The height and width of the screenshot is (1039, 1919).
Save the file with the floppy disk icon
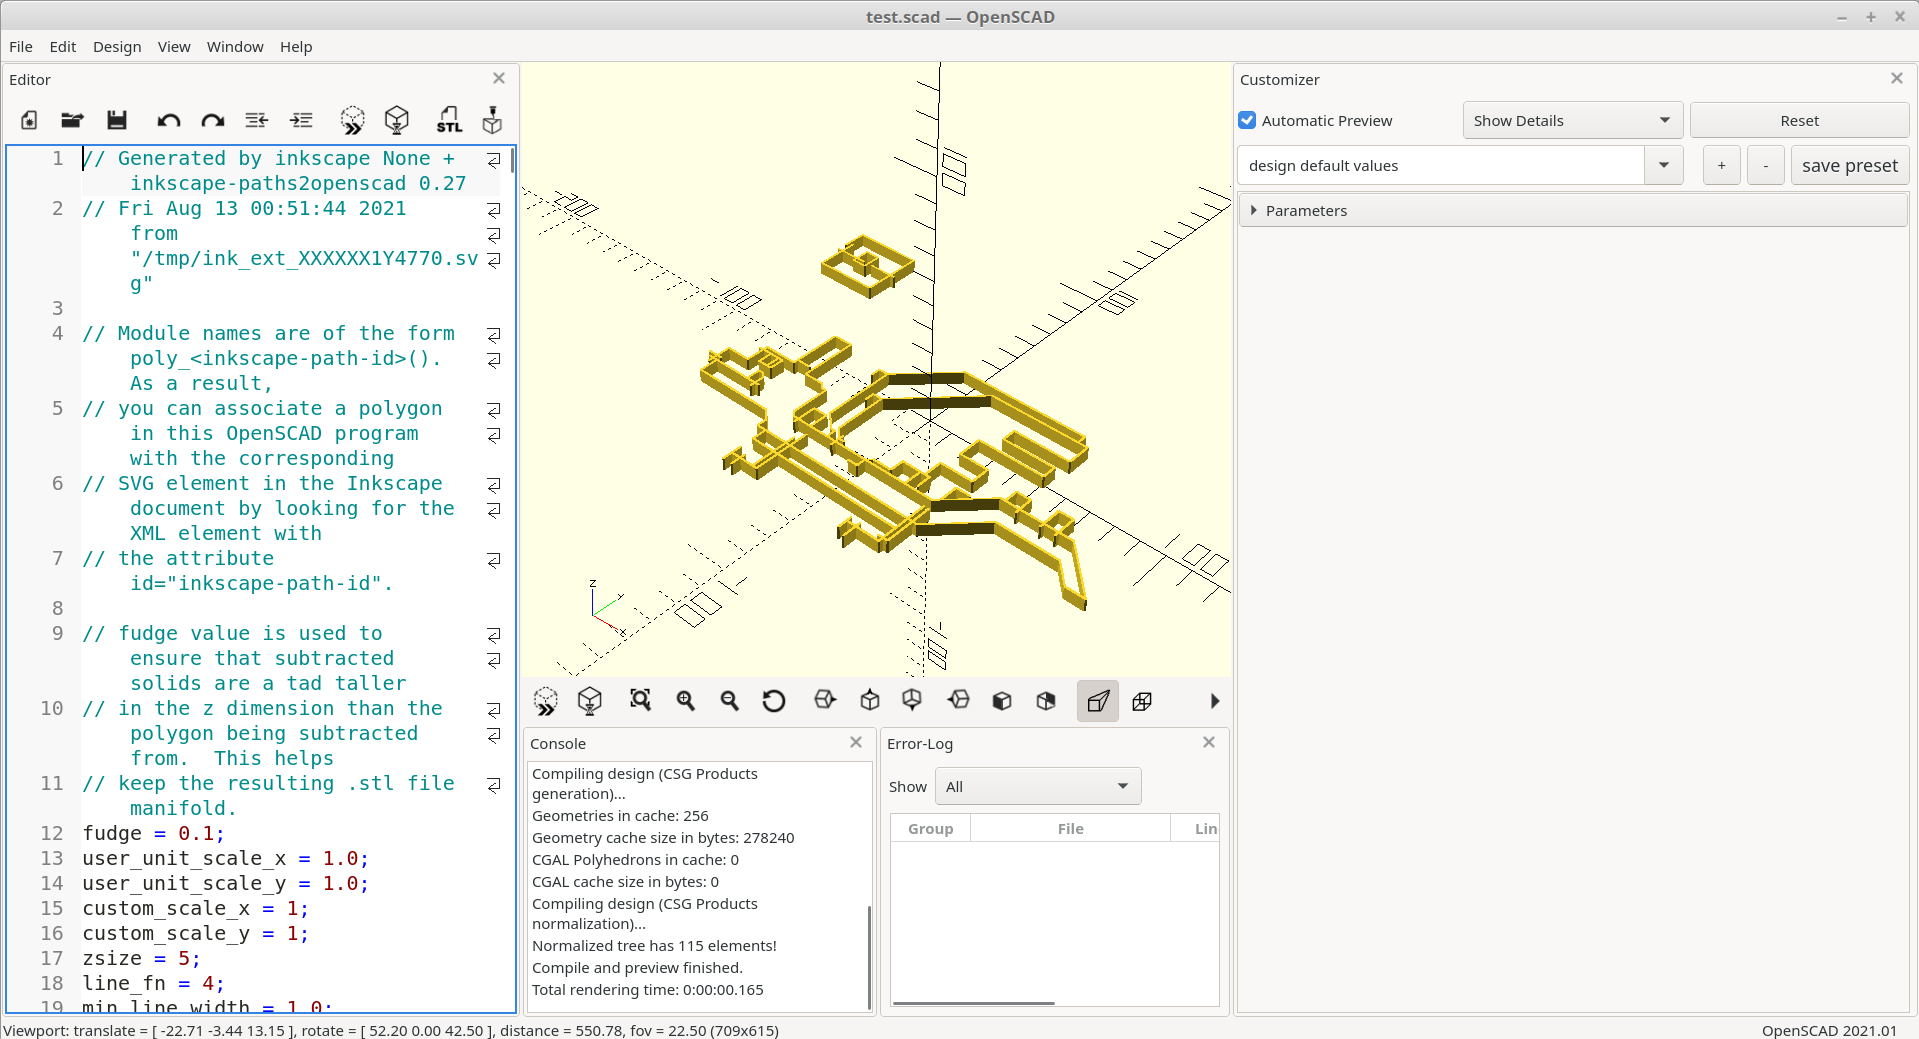117,120
